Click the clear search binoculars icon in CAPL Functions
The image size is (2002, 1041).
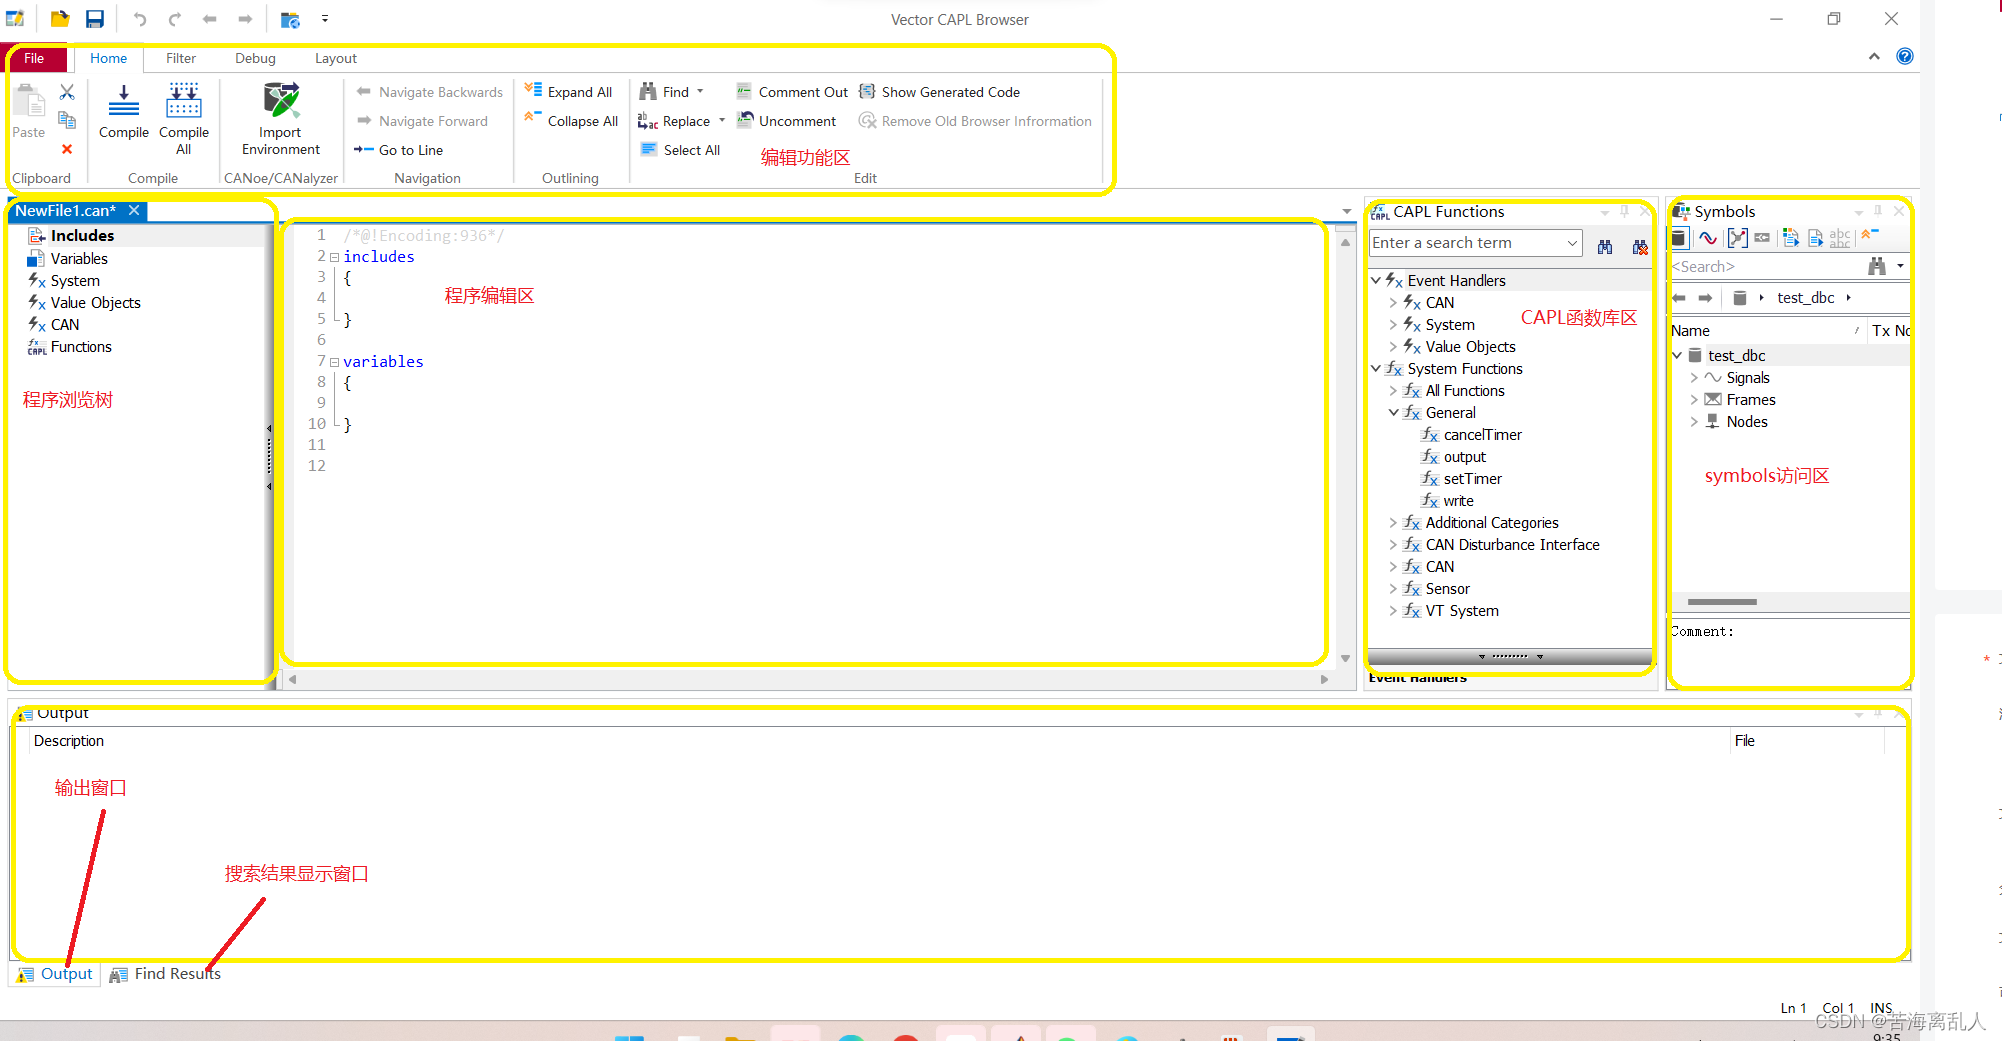pyautogui.click(x=1640, y=246)
